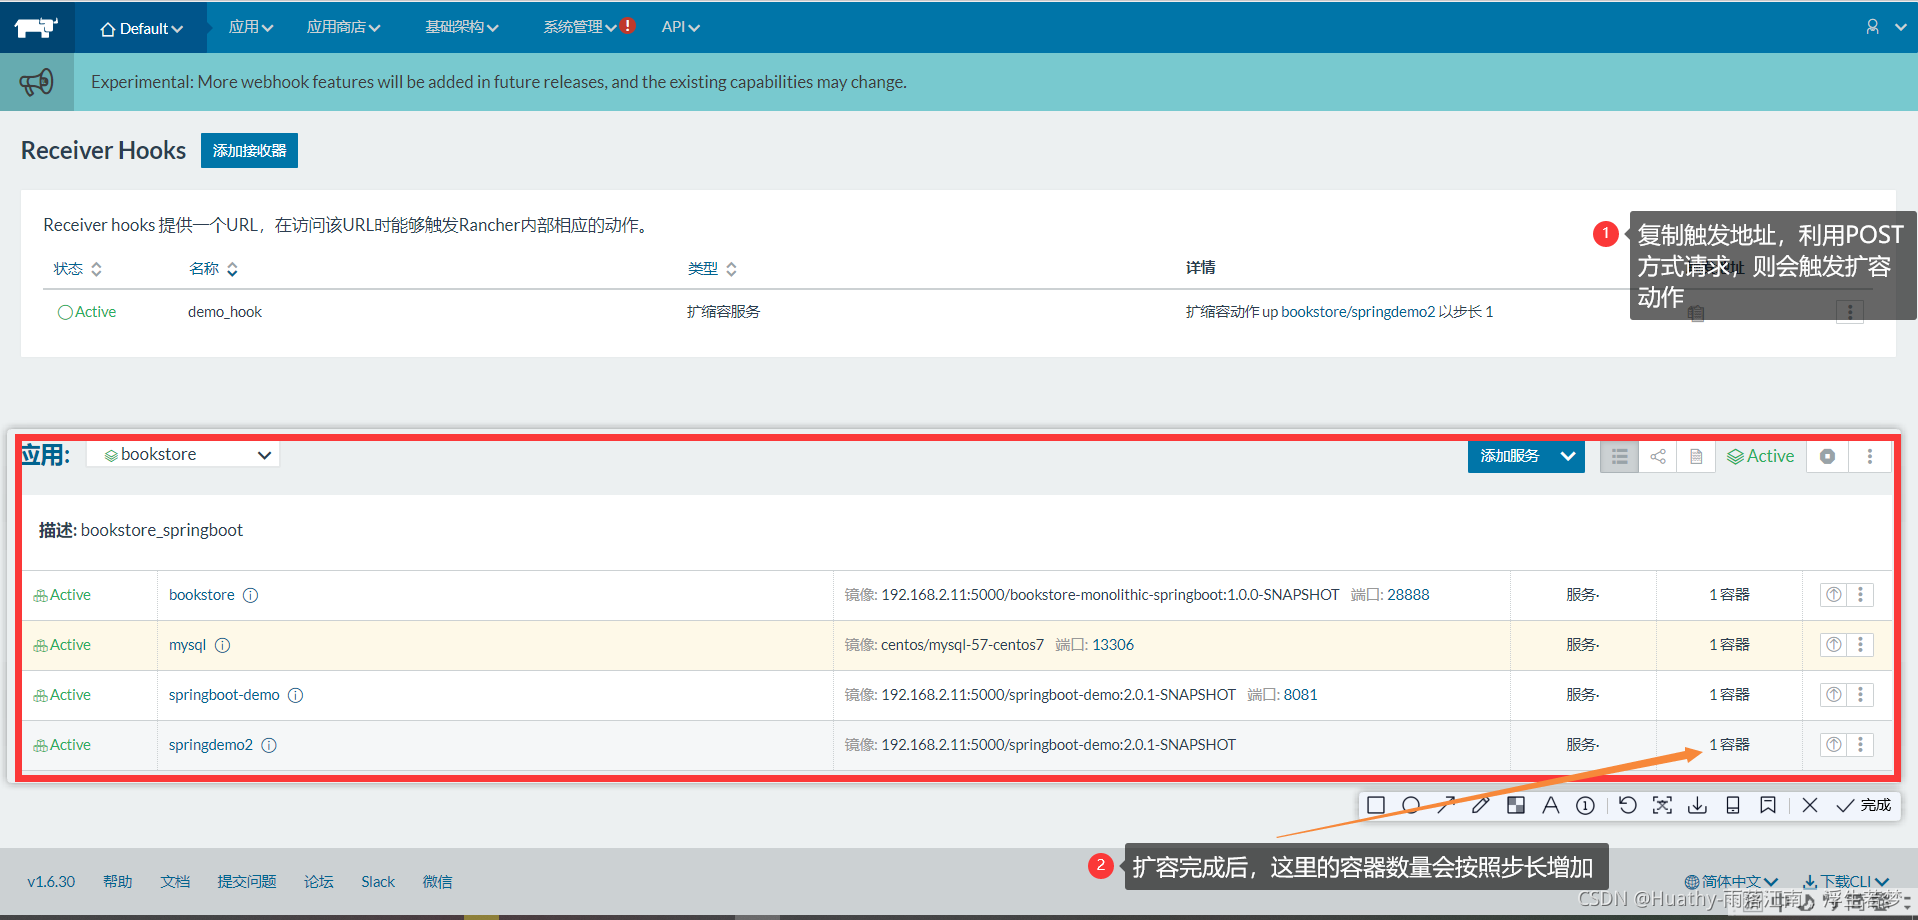Click upgrade icon for springdemo2 service

(1834, 744)
